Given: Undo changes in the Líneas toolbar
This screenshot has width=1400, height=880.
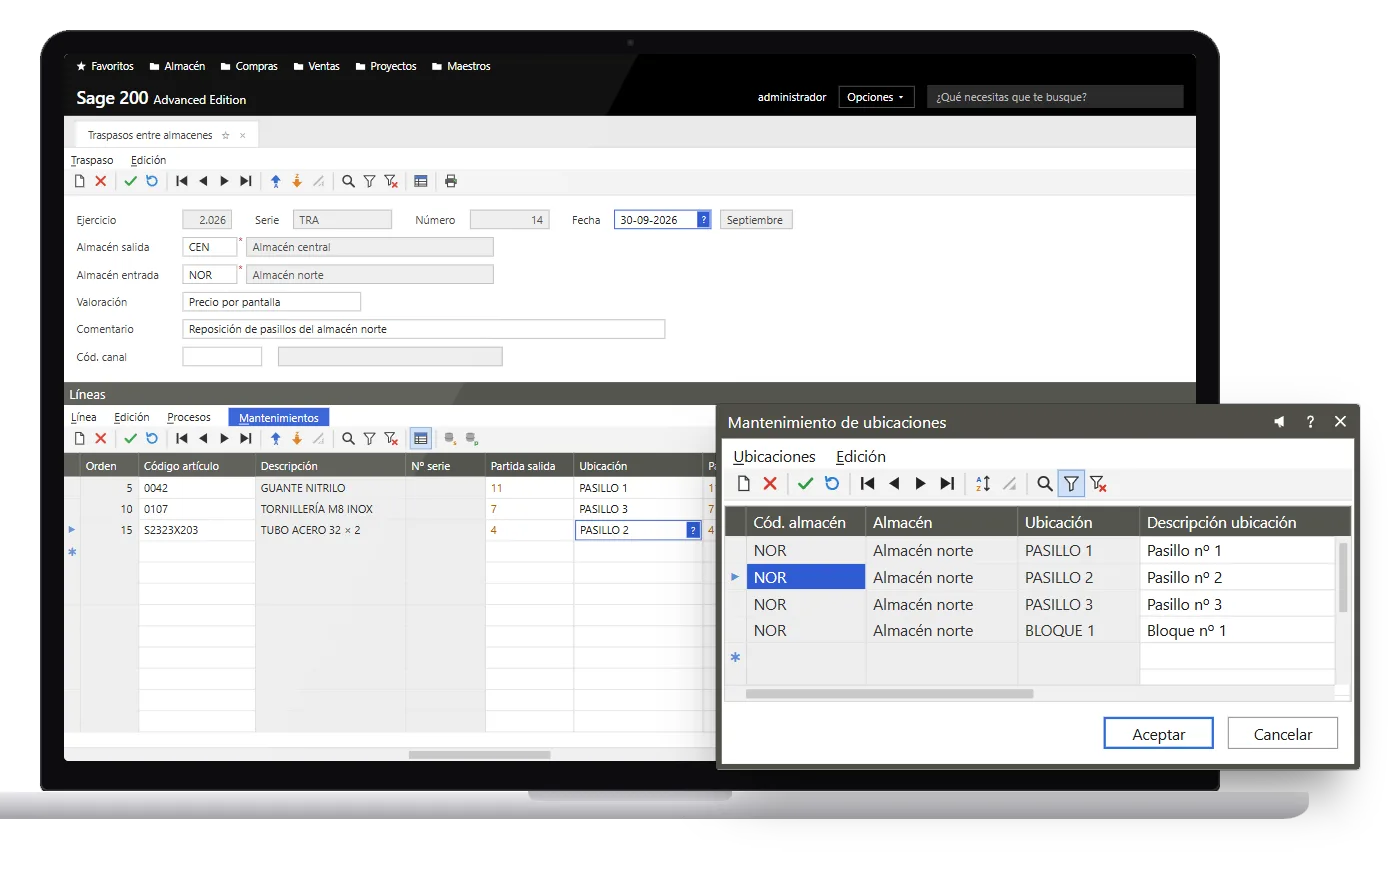Looking at the screenshot, I should pyautogui.click(x=152, y=438).
